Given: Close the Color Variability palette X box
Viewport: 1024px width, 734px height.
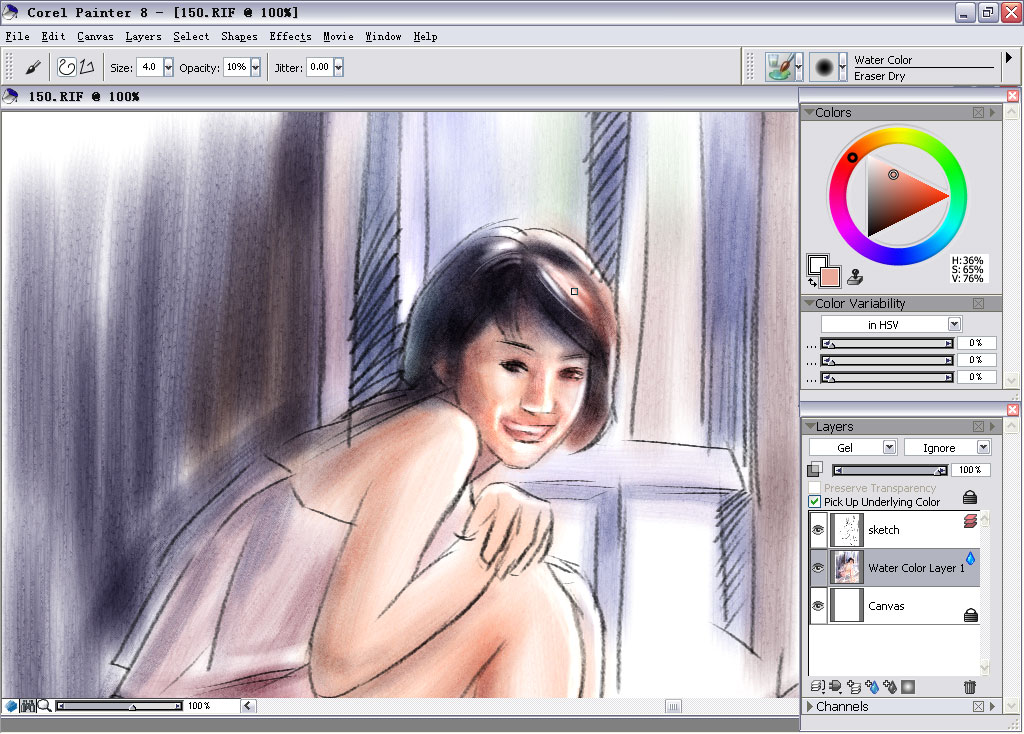Looking at the screenshot, I should pos(978,303).
